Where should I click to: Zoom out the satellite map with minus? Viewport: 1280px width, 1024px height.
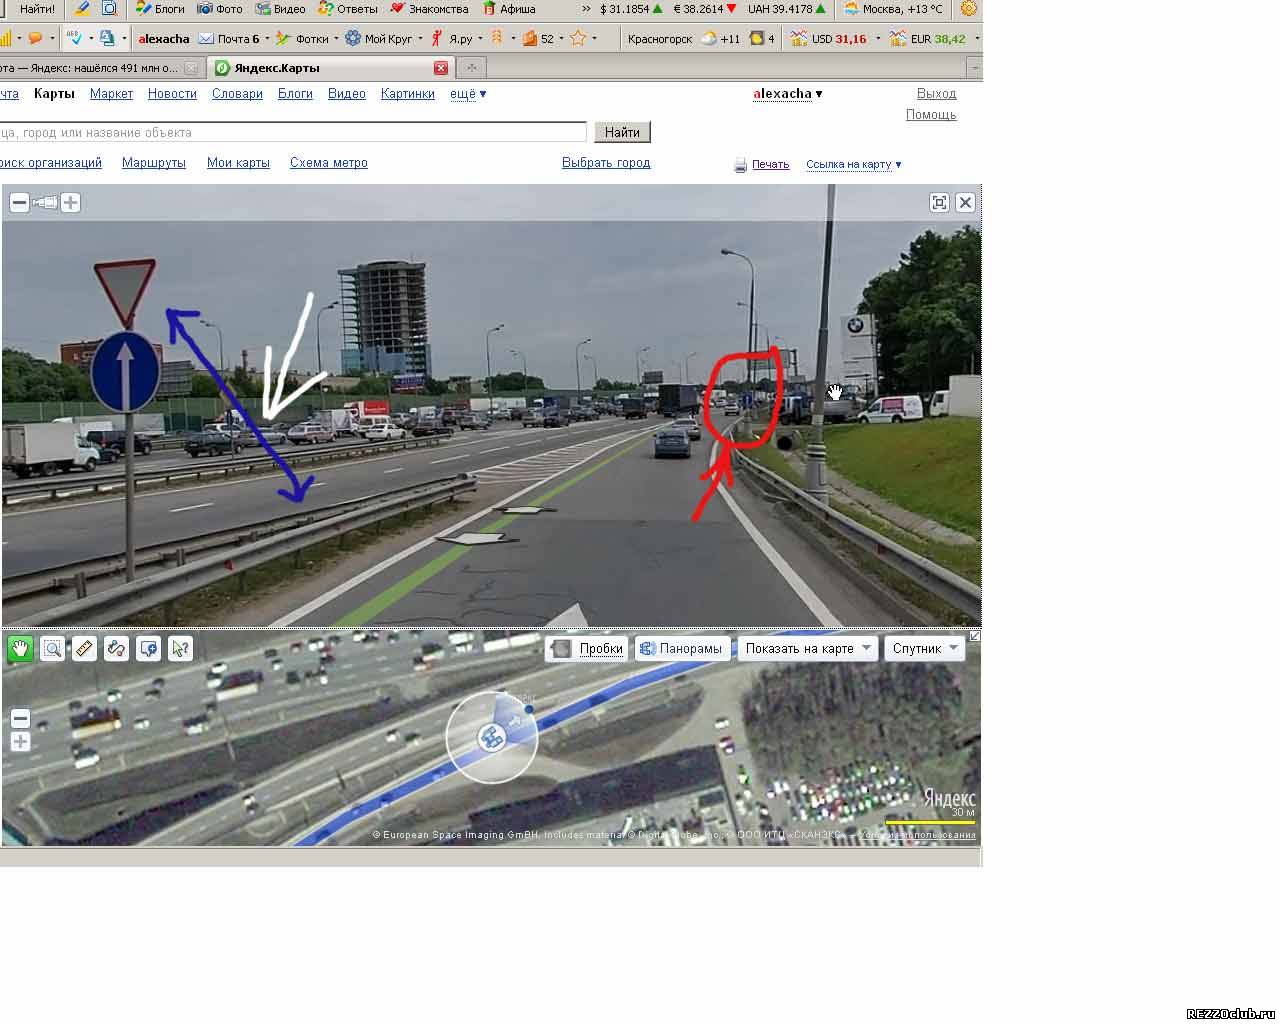click(x=20, y=718)
